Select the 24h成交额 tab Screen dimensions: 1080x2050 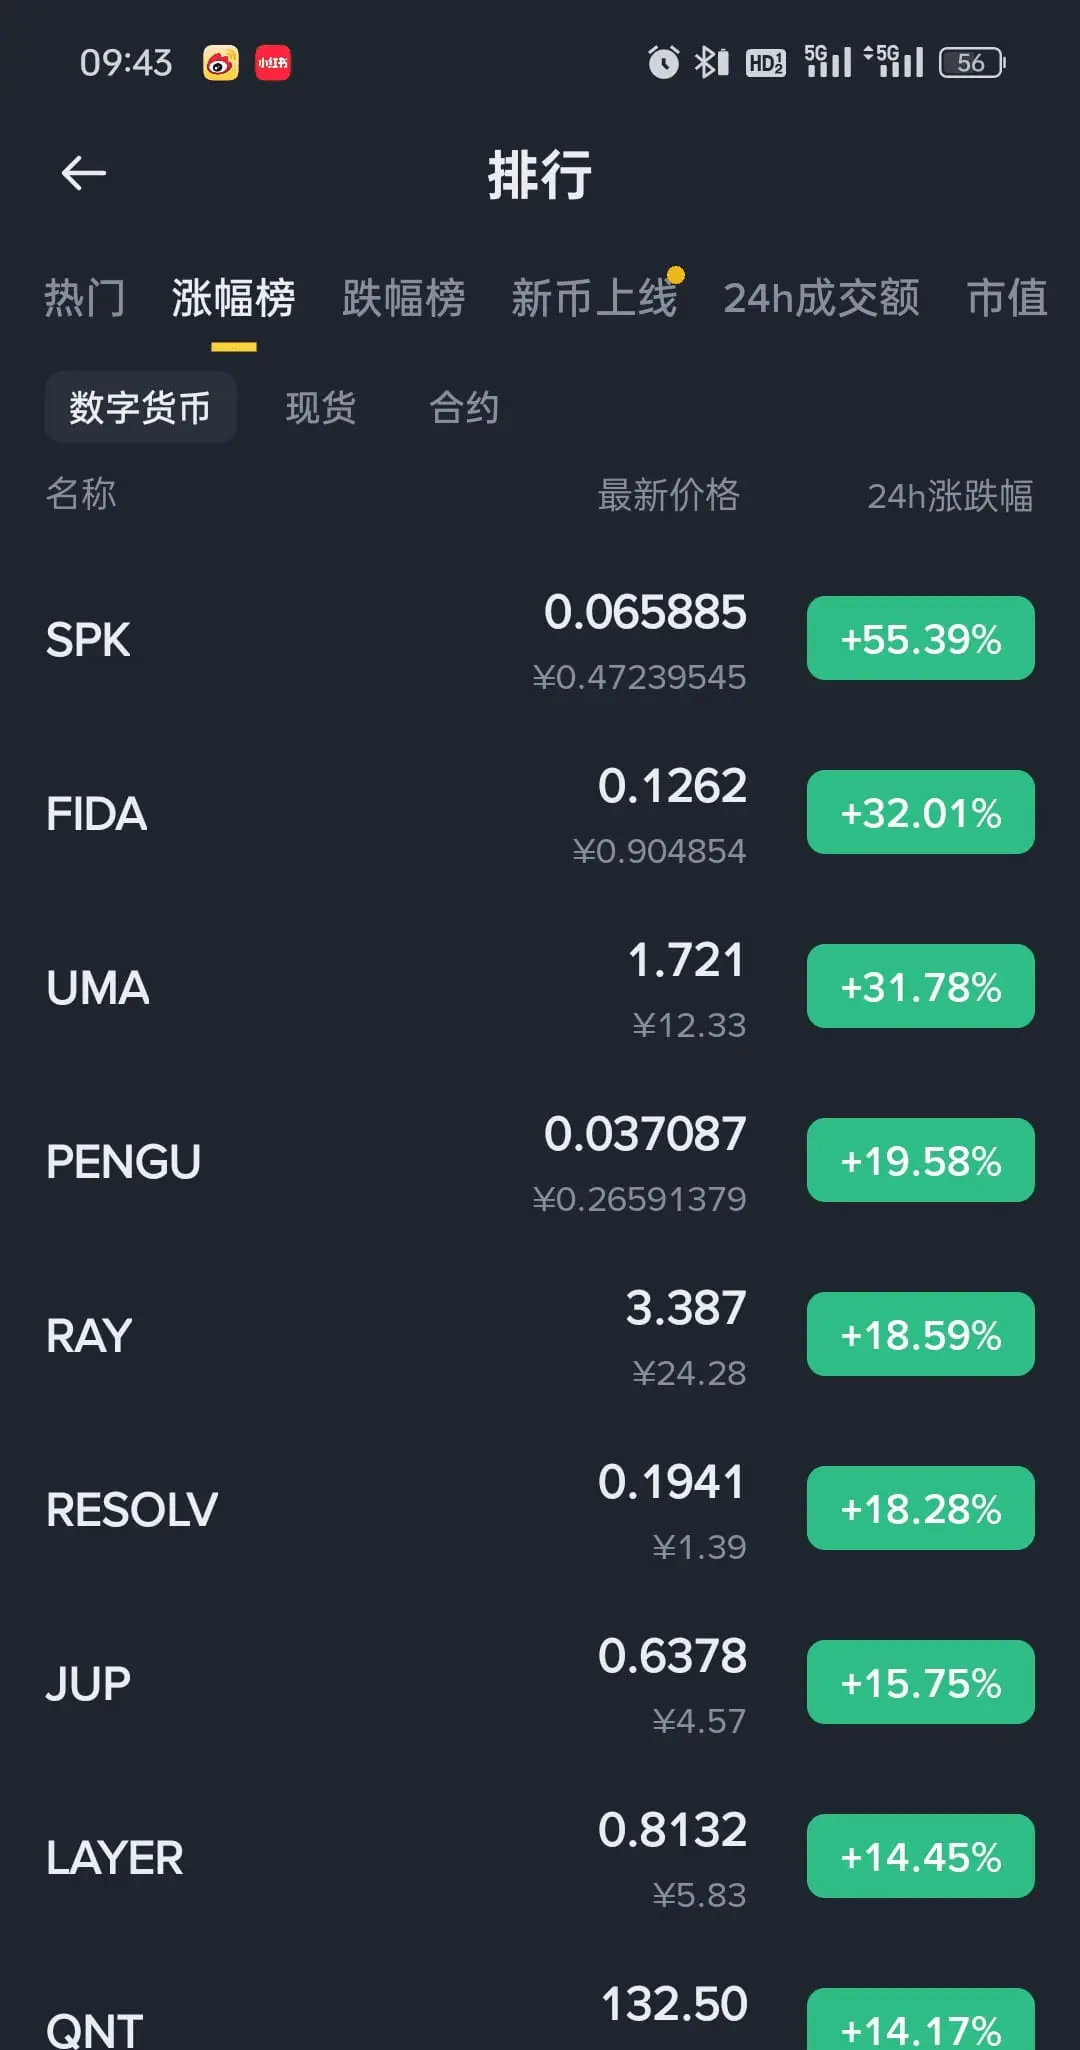pos(822,298)
